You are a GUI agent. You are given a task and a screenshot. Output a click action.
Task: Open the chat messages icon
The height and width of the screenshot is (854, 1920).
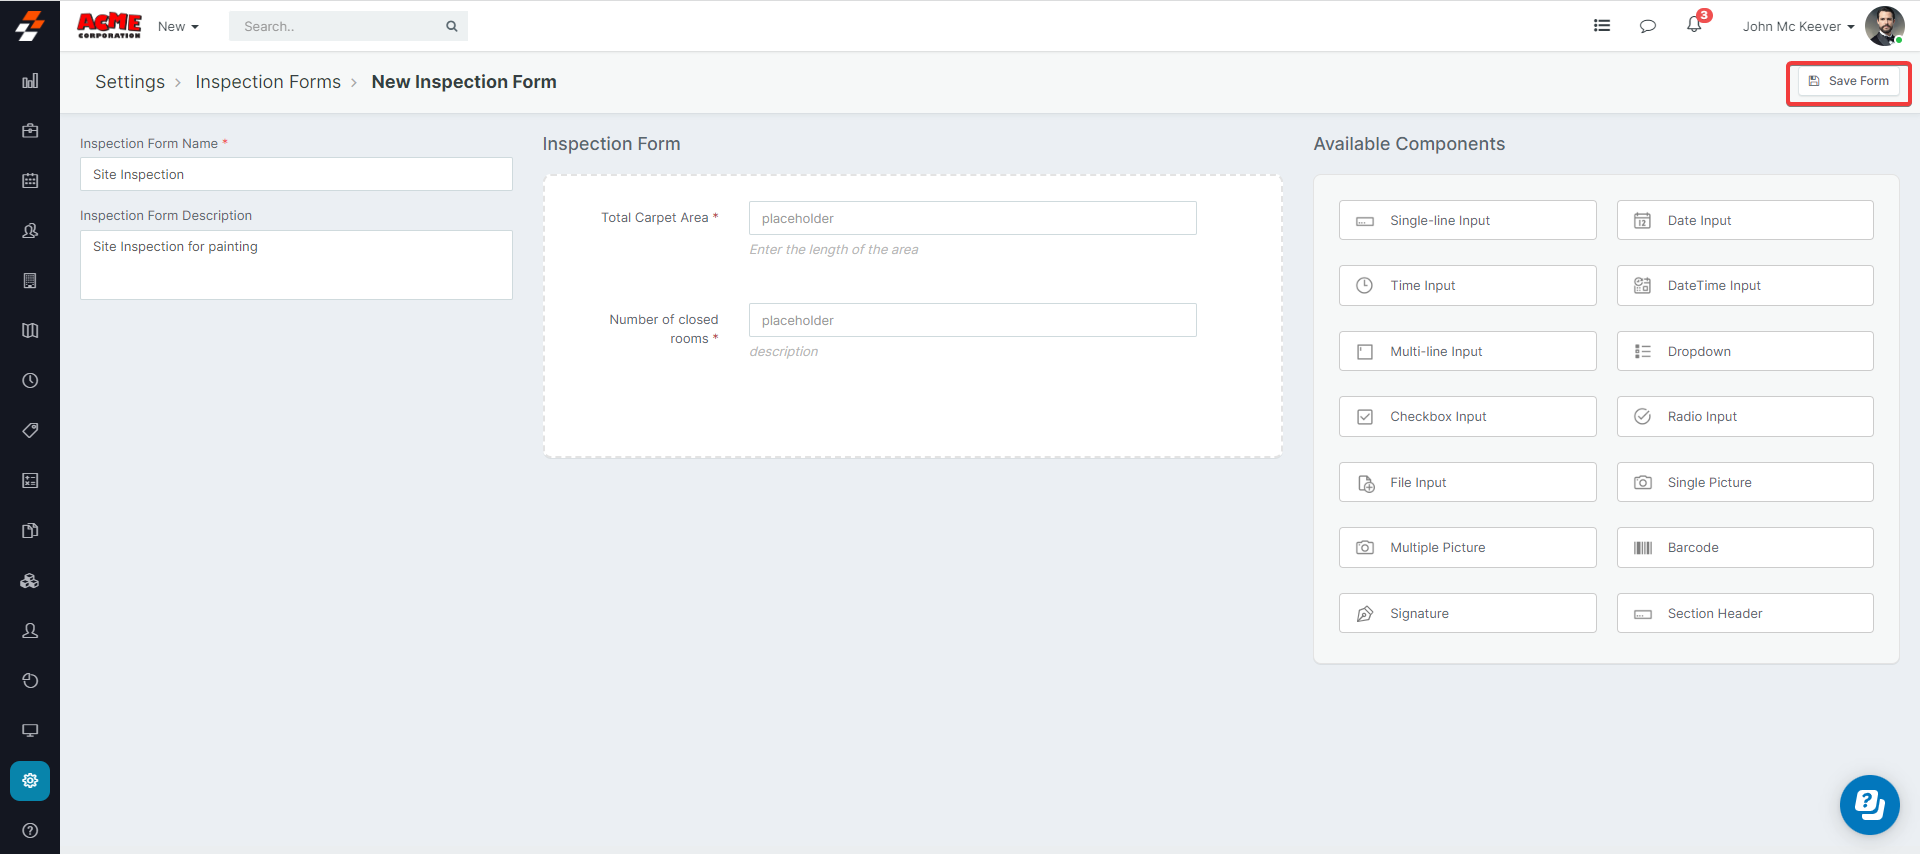click(1648, 26)
